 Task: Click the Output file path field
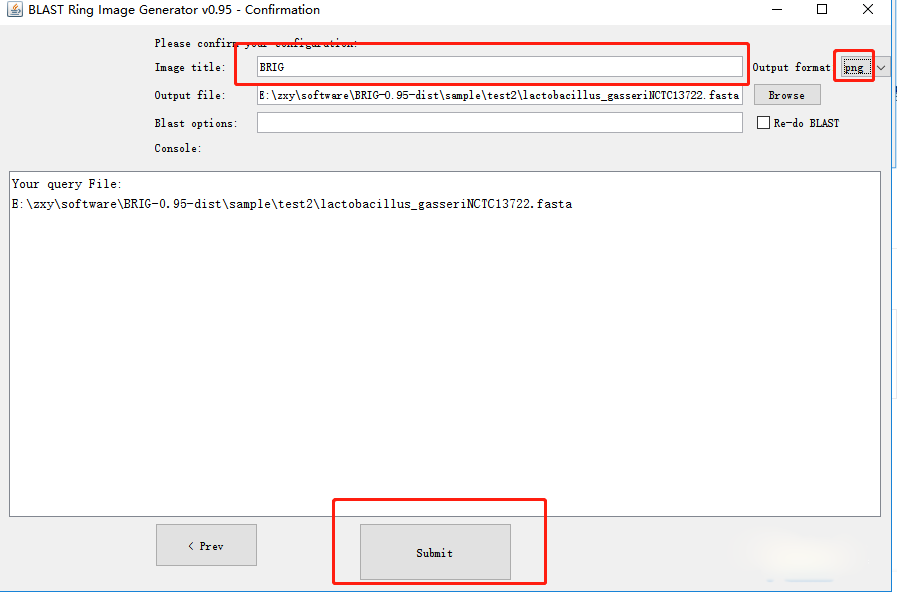pyautogui.click(x=499, y=95)
